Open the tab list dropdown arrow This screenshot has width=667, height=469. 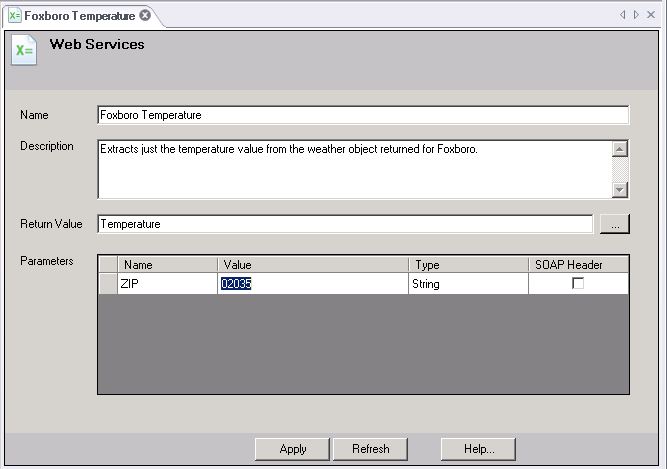650,15
